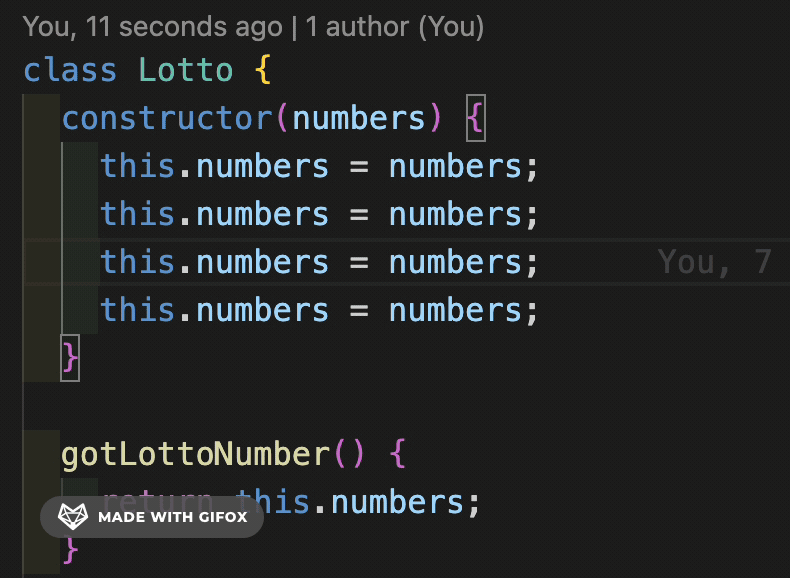Viewport: 790px width, 578px height.
Task: Click fourth "this.numbers = numbers;" line
Action: point(319,310)
